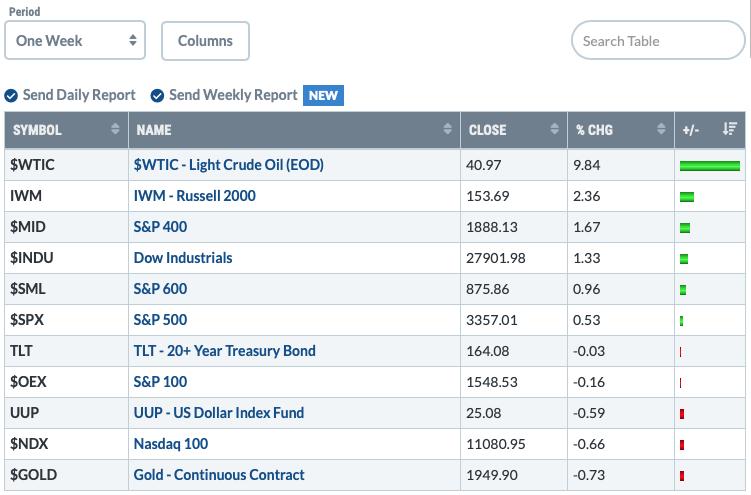
Task: Sort table by SYMBOL column arrows
Action: tap(115, 128)
